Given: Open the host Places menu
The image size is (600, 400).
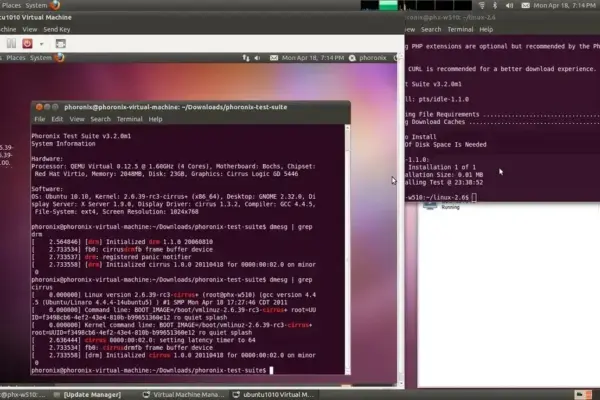Looking at the screenshot, I should pyautogui.click(x=11, y=5).
